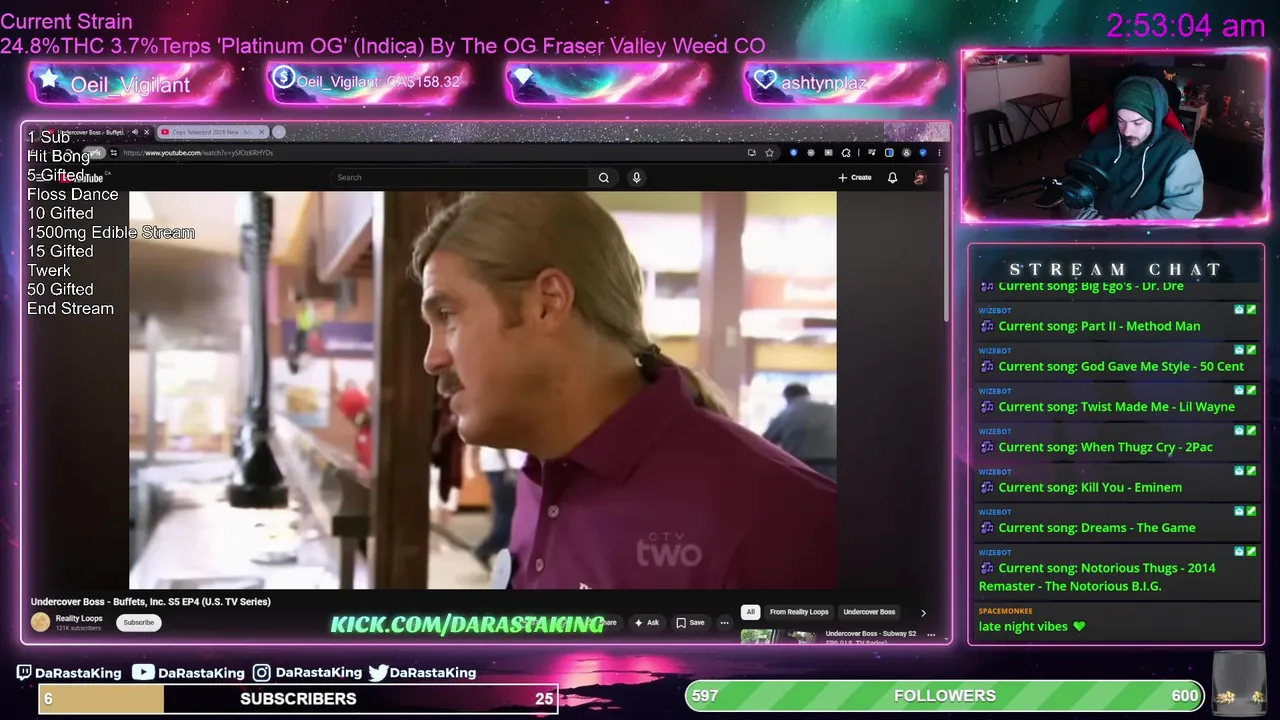Image resolution: width=1280 pixels, height=720 pixels.
Task: Click the blue checkmark shield icon
Action: [x=923, y=153]
